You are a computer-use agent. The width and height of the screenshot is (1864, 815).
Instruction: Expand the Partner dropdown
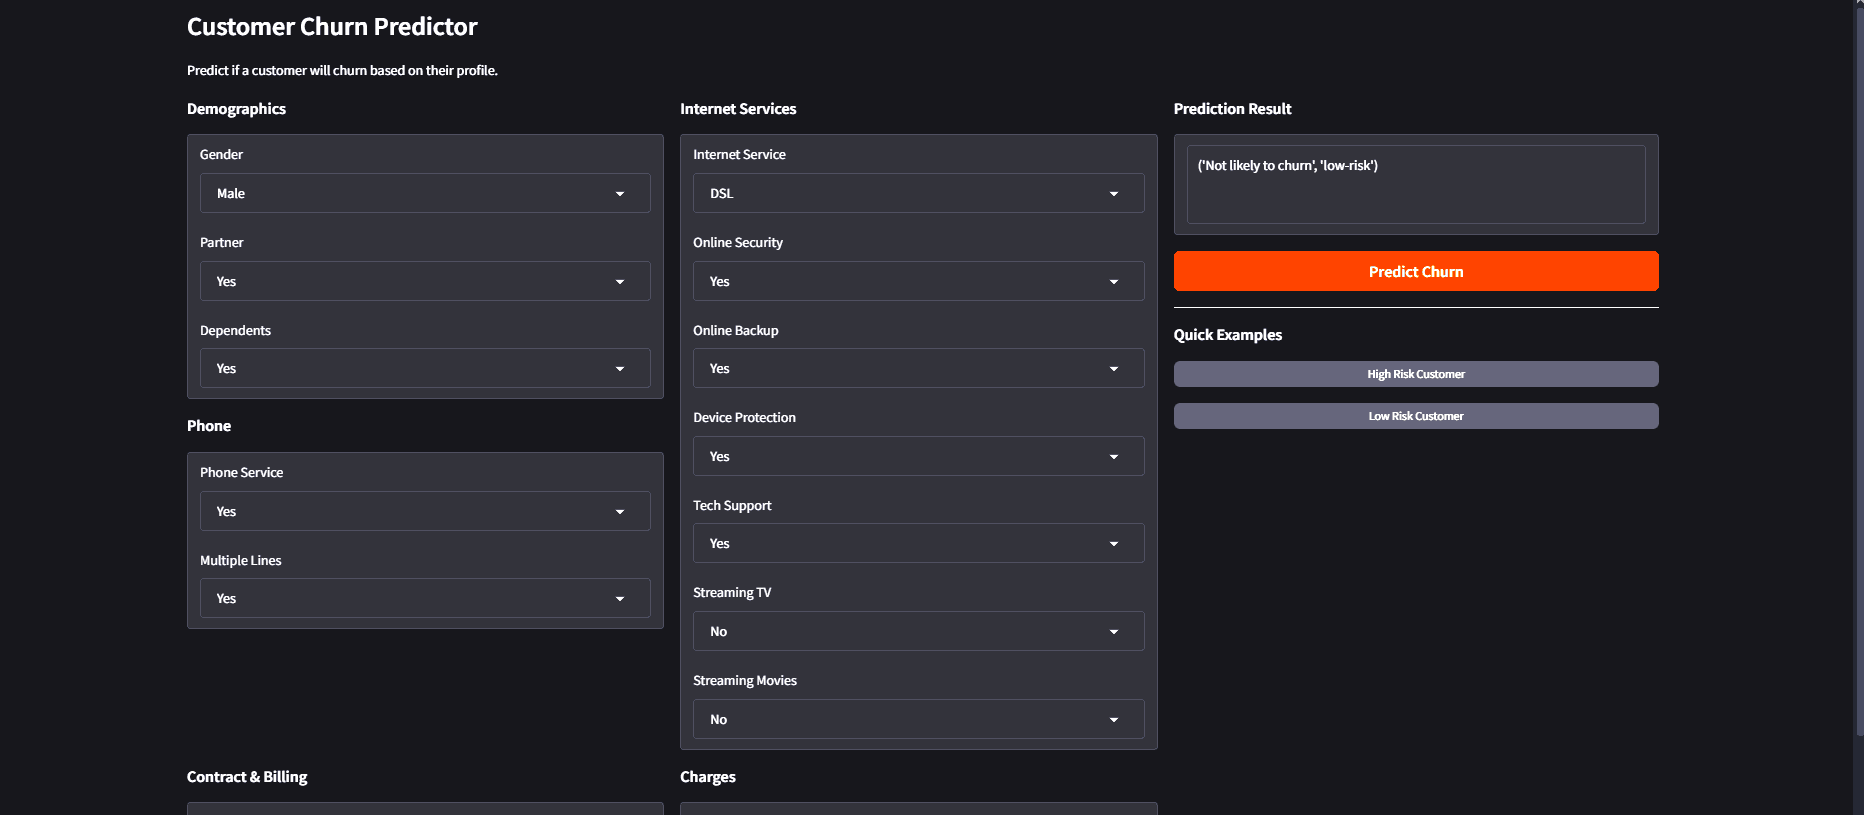425,281
